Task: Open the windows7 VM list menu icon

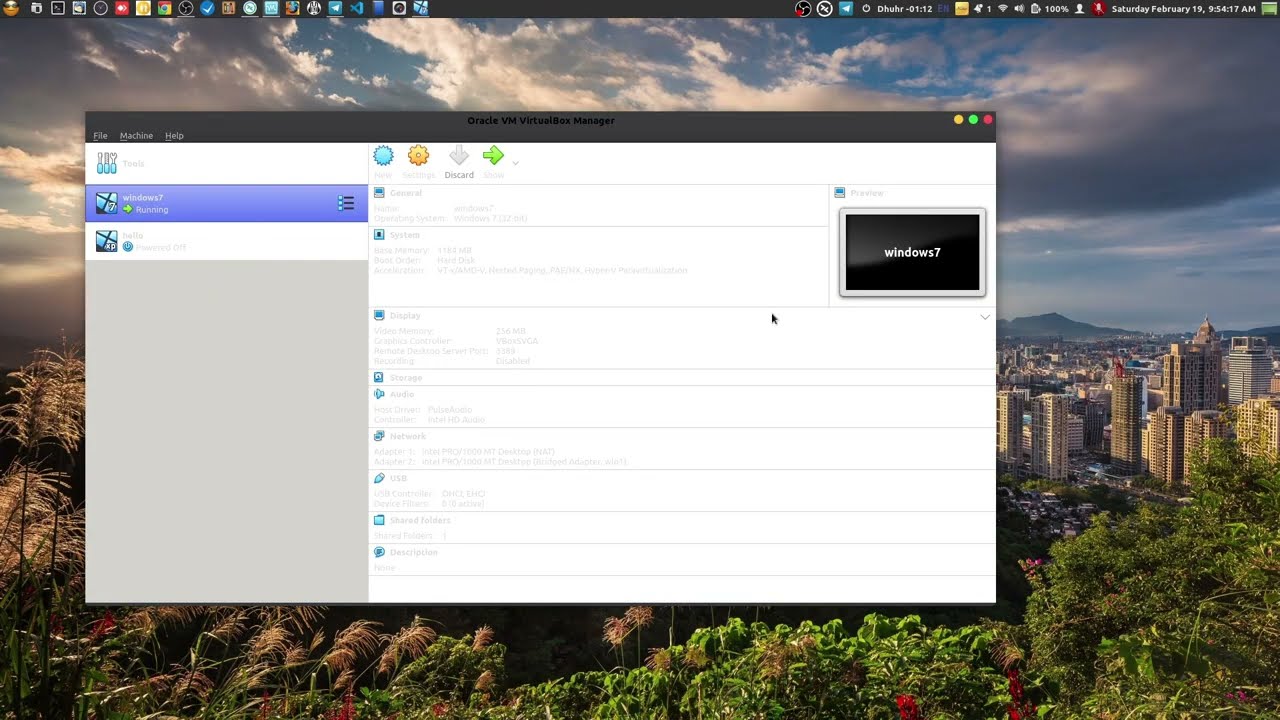Action: pos(346,203)
